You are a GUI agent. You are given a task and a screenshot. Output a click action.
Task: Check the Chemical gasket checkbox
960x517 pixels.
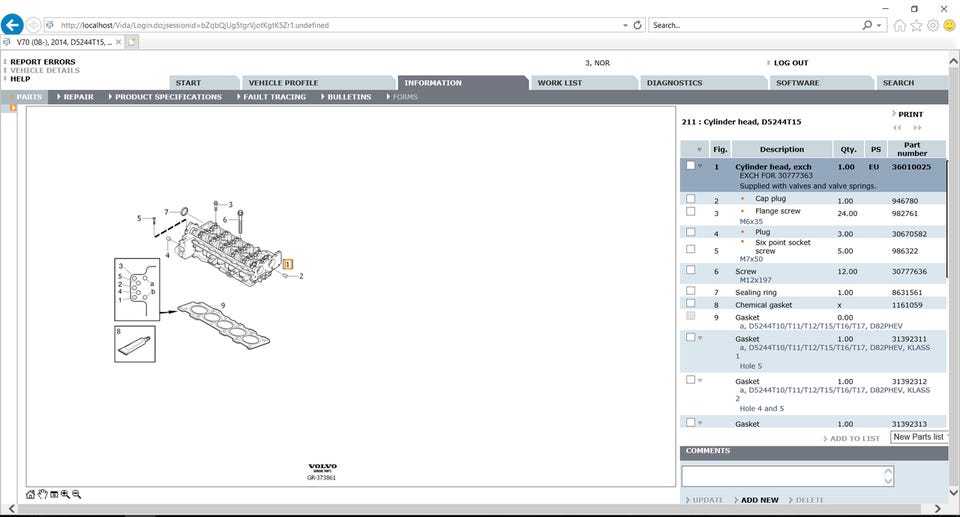coord(691,303)
